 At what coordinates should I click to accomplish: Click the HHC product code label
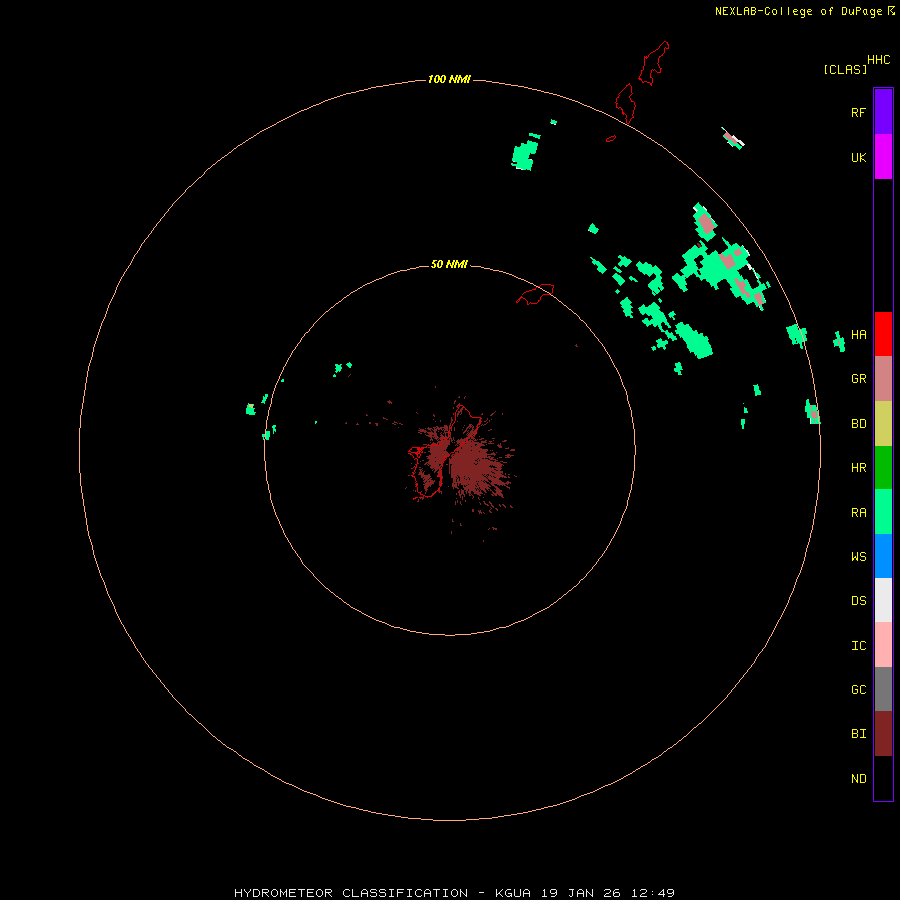coord(879,60)
